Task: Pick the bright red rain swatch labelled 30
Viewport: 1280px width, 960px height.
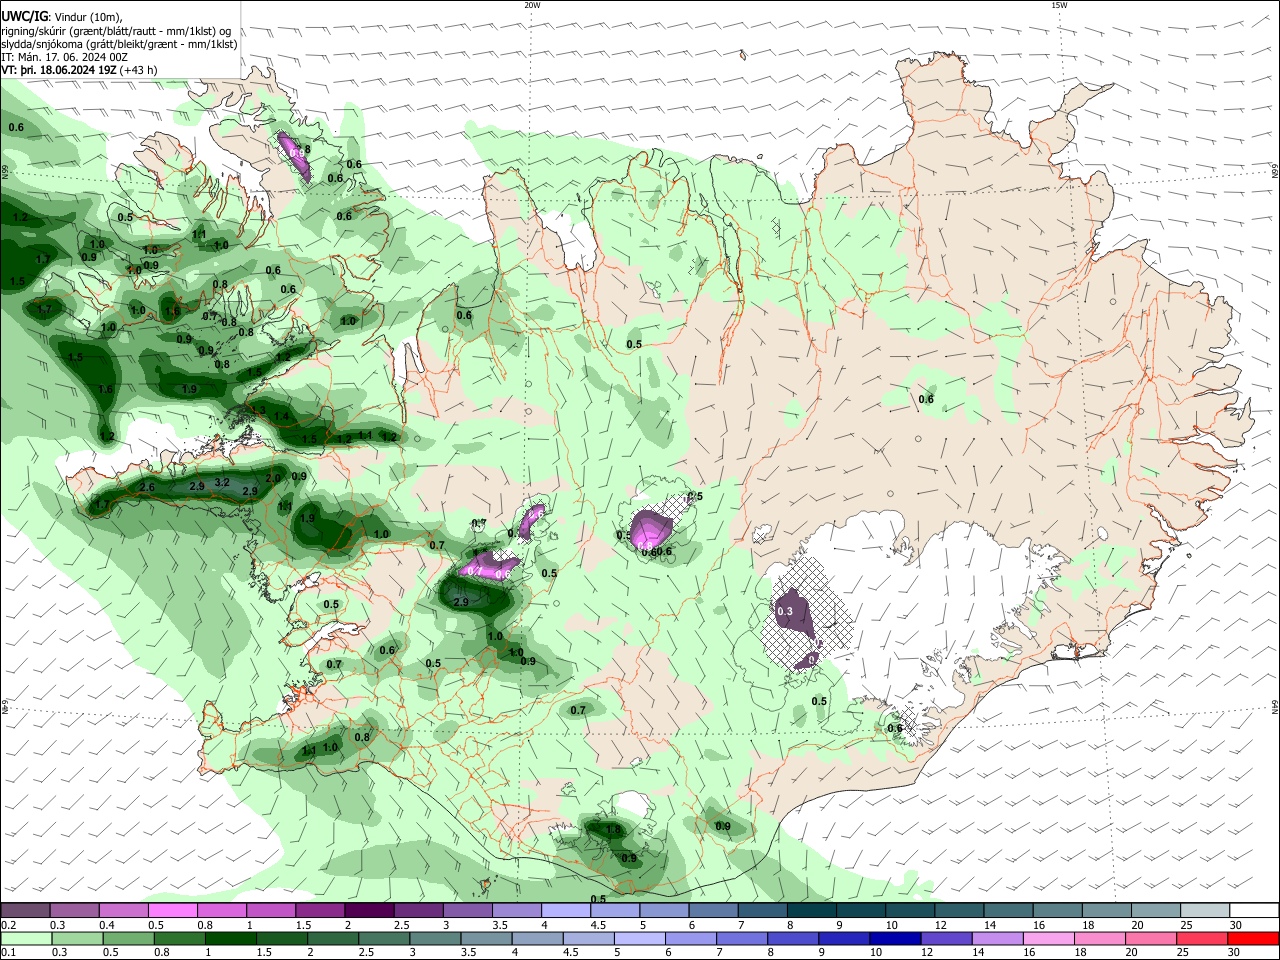Action: click(1252, 938)
